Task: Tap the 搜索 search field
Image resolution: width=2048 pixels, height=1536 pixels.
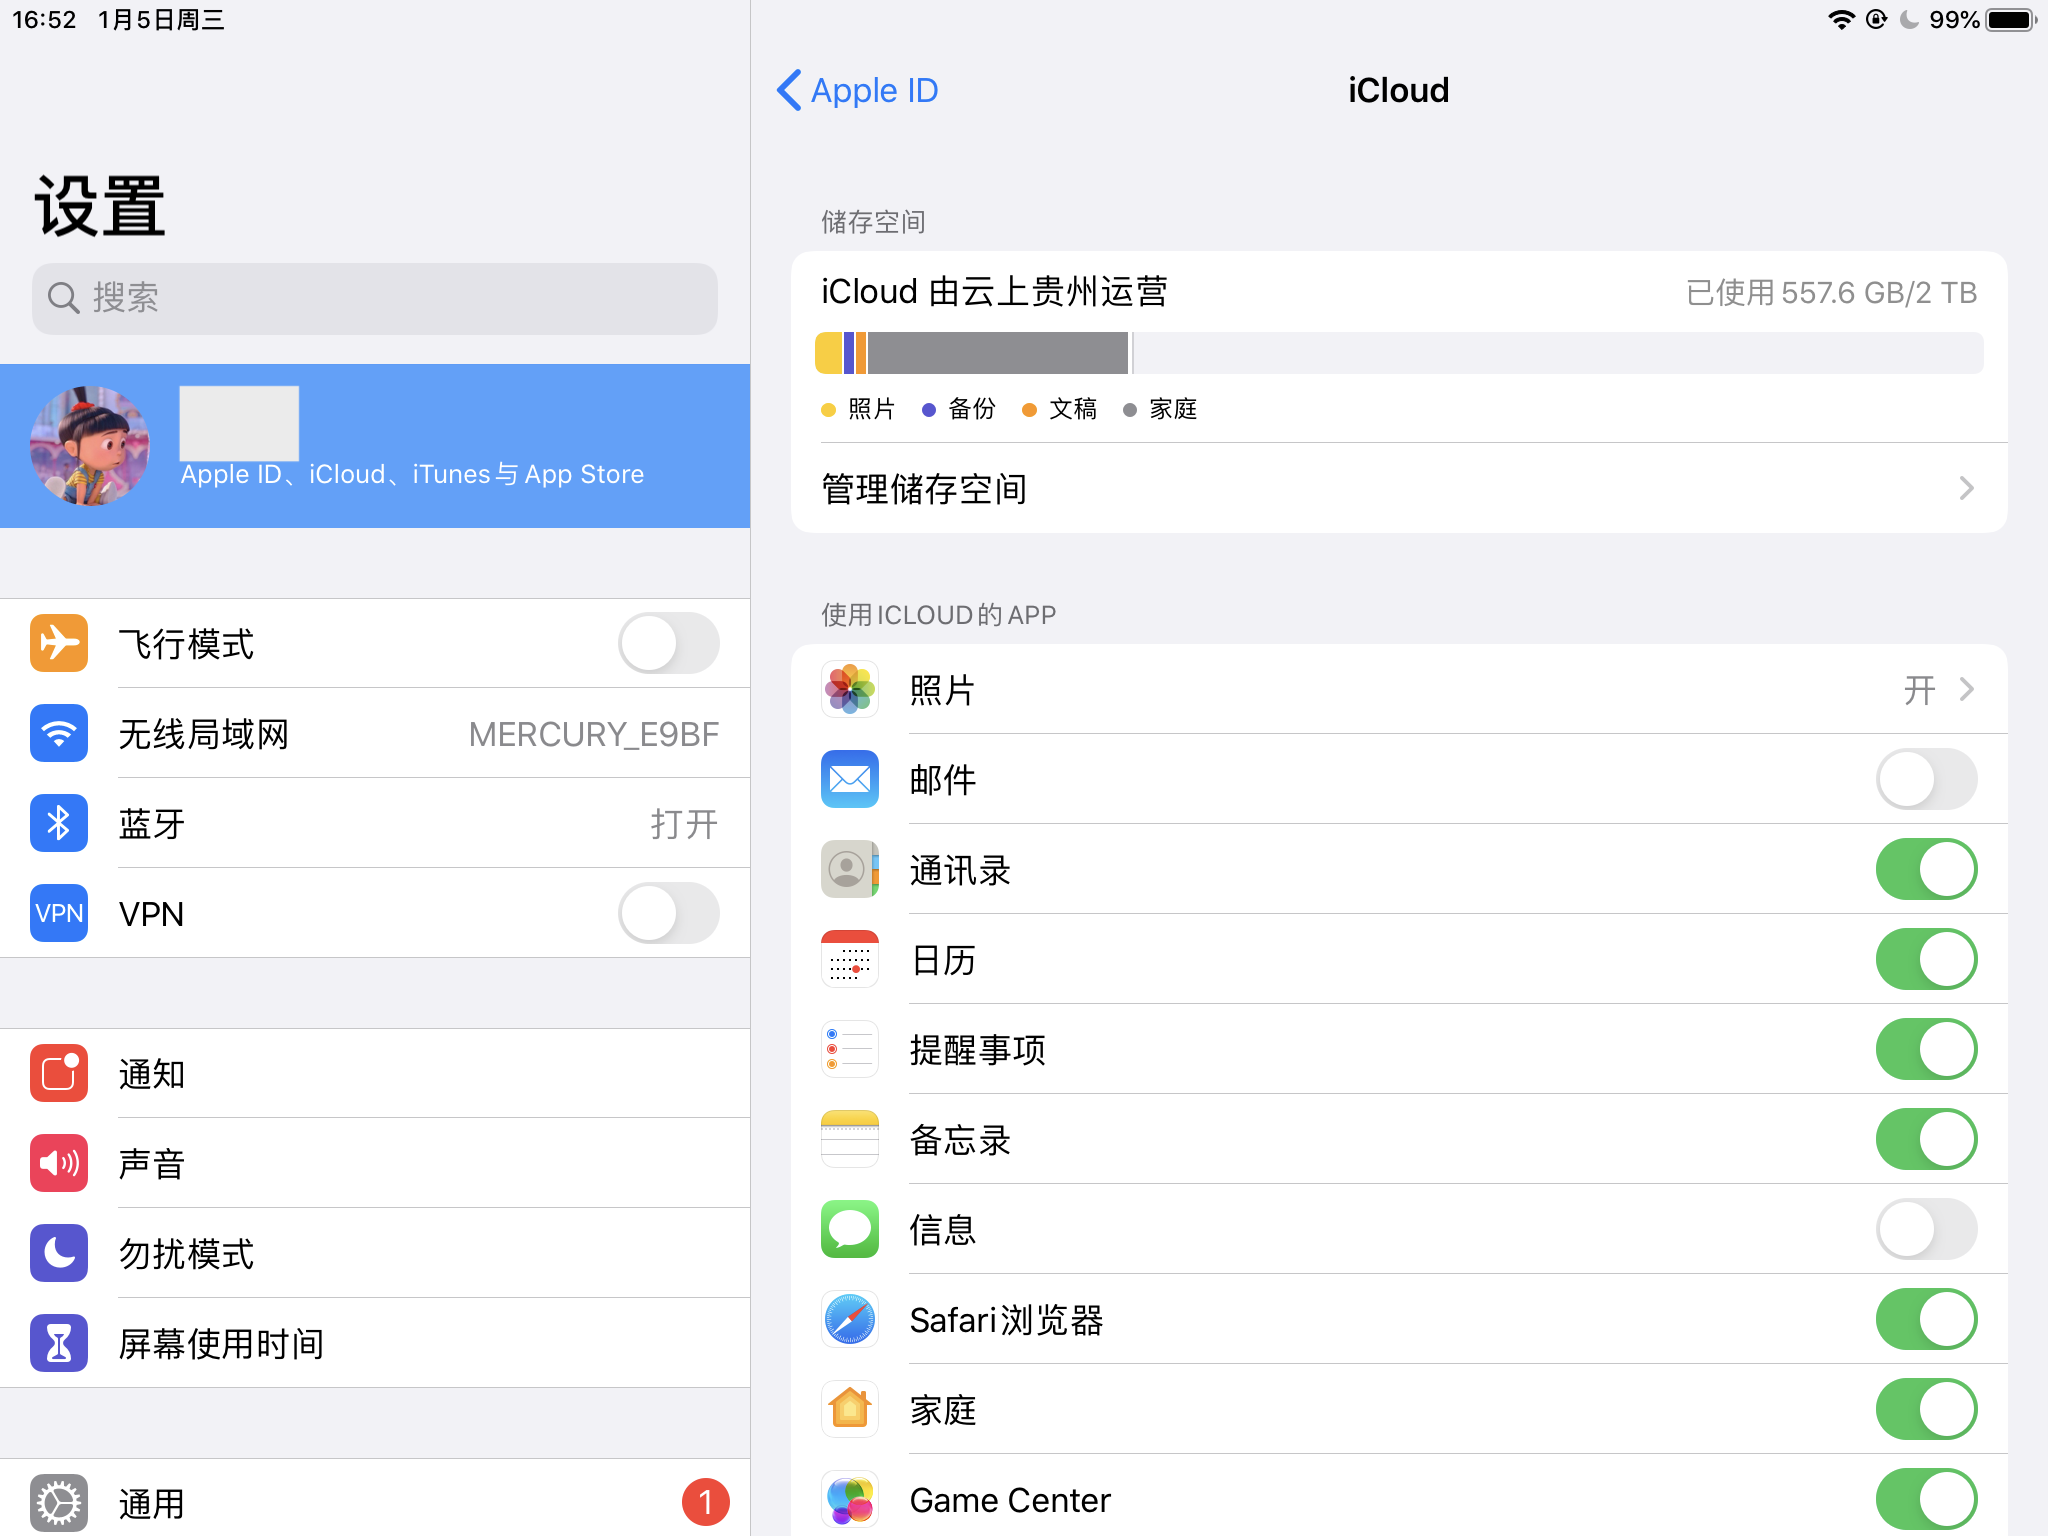Action: [x=375, y=298]
